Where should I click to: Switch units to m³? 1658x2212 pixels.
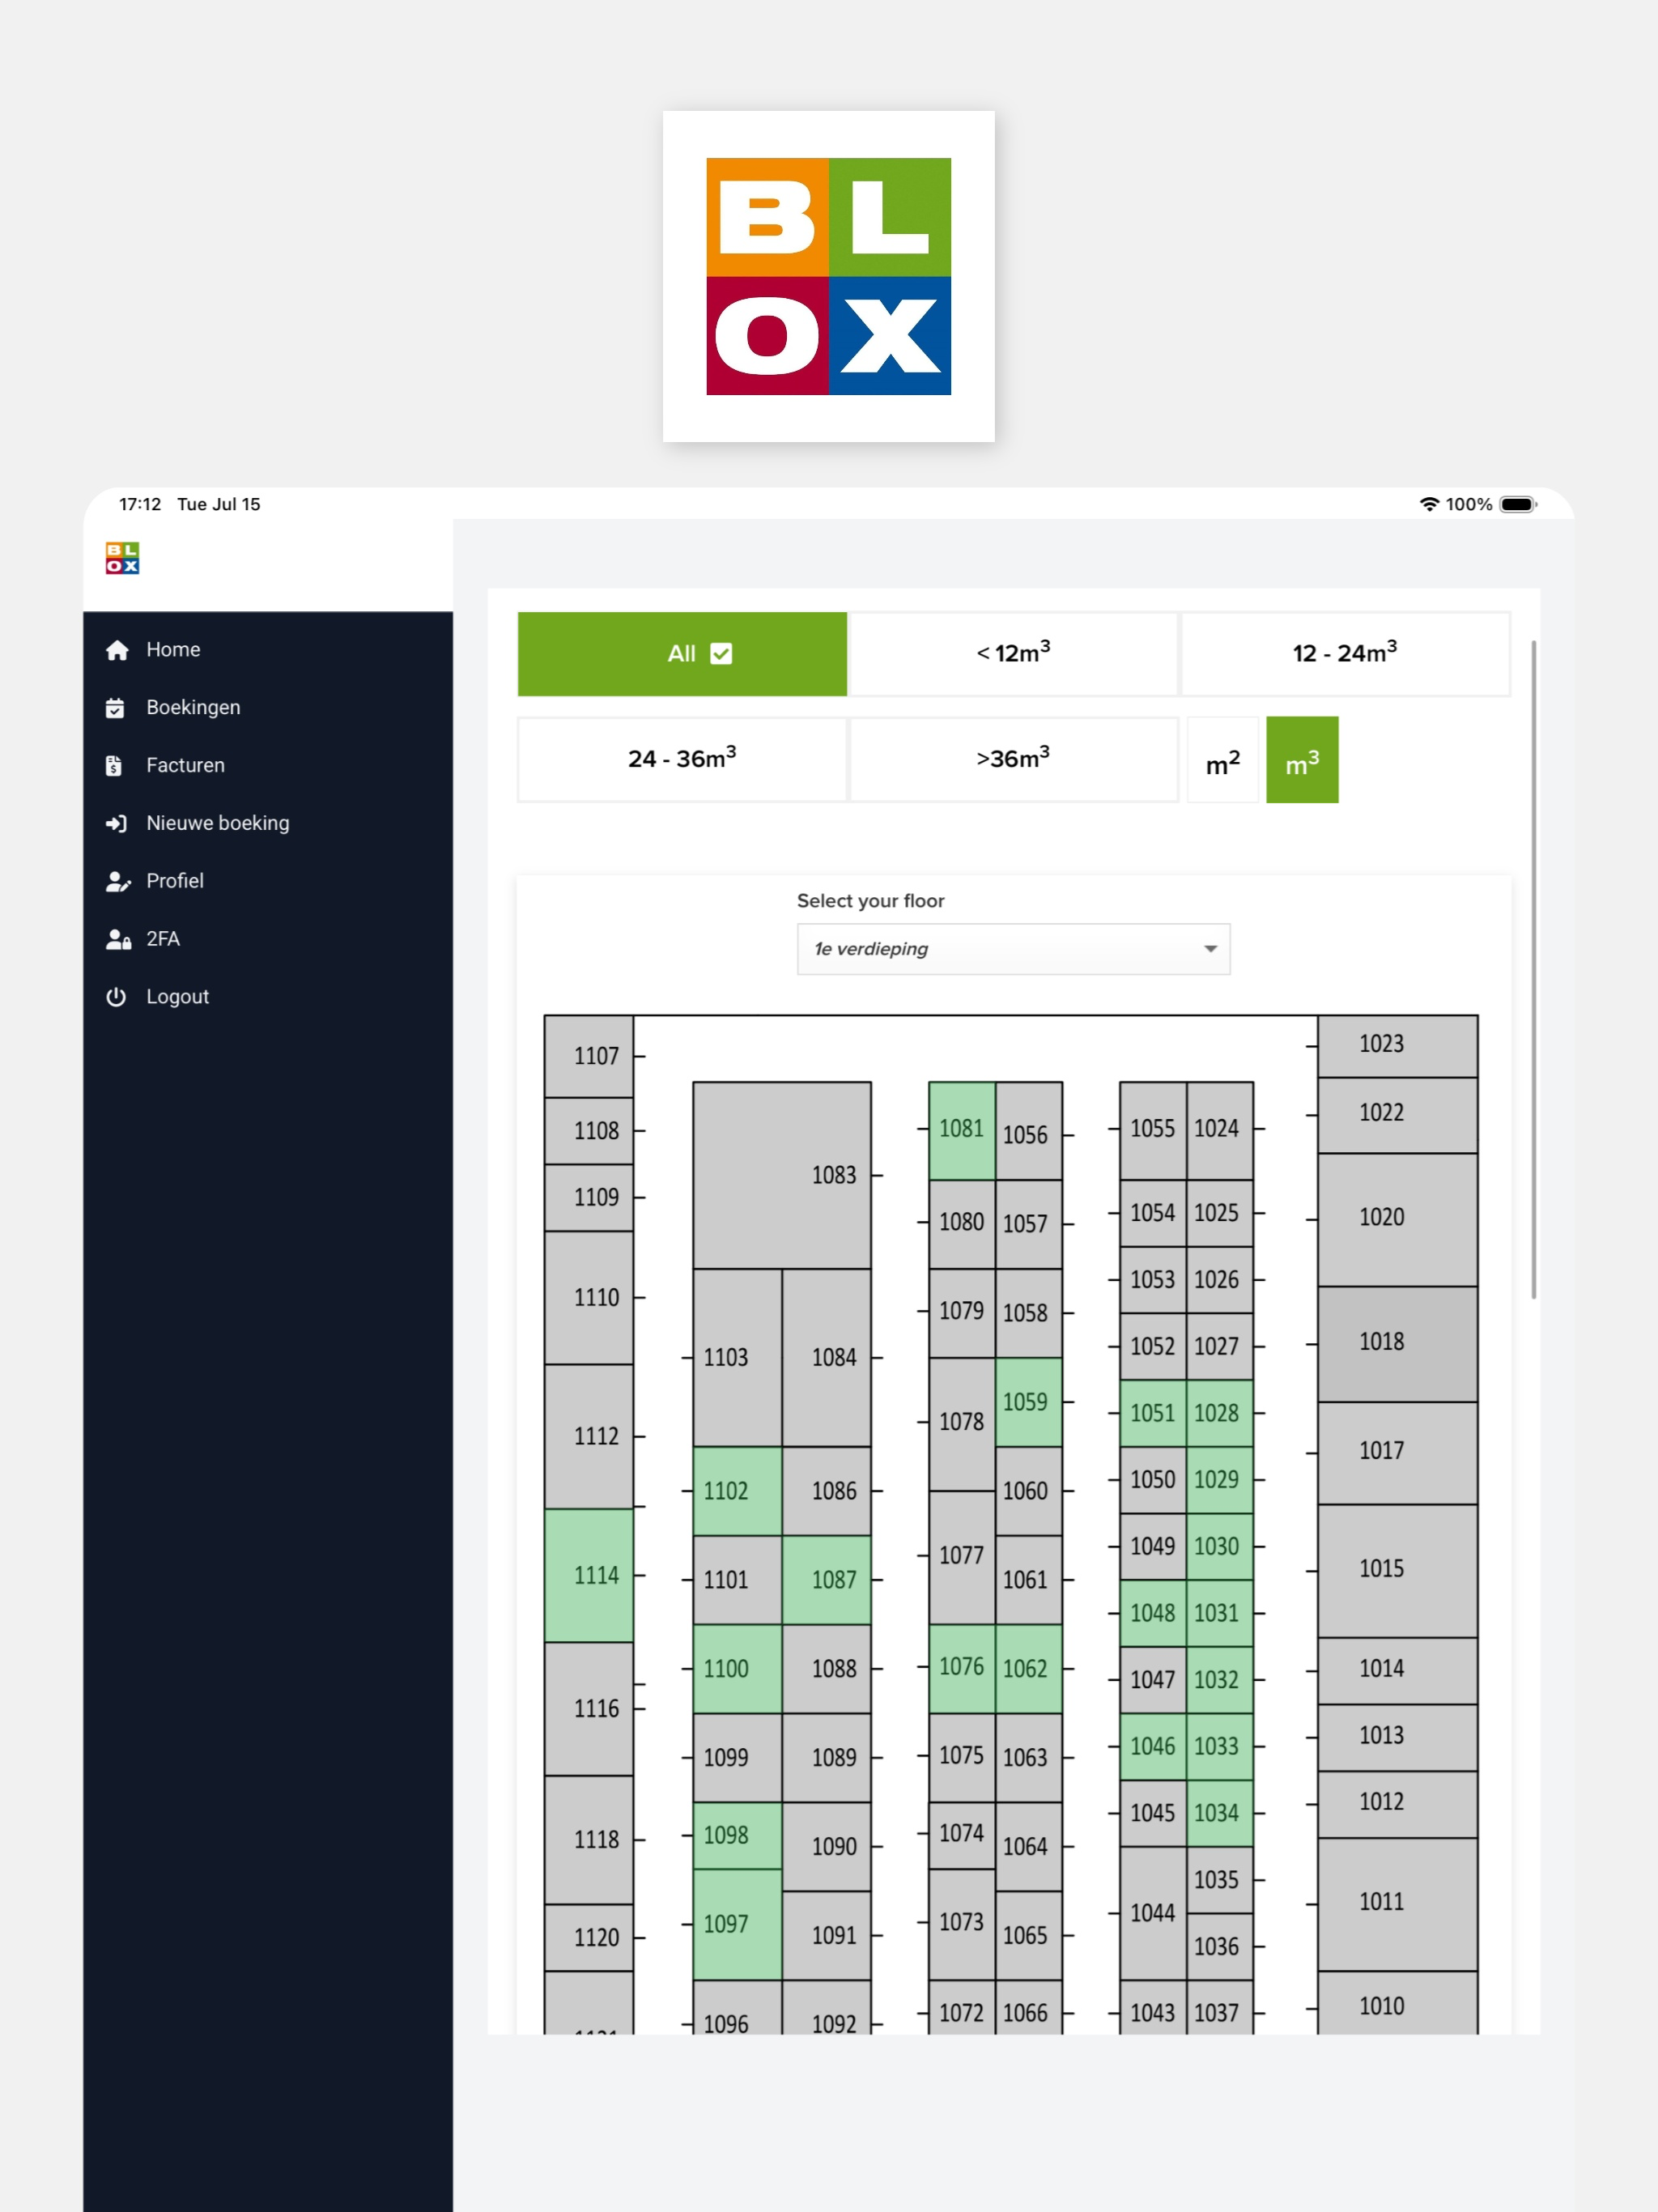tap(1302, 760)
